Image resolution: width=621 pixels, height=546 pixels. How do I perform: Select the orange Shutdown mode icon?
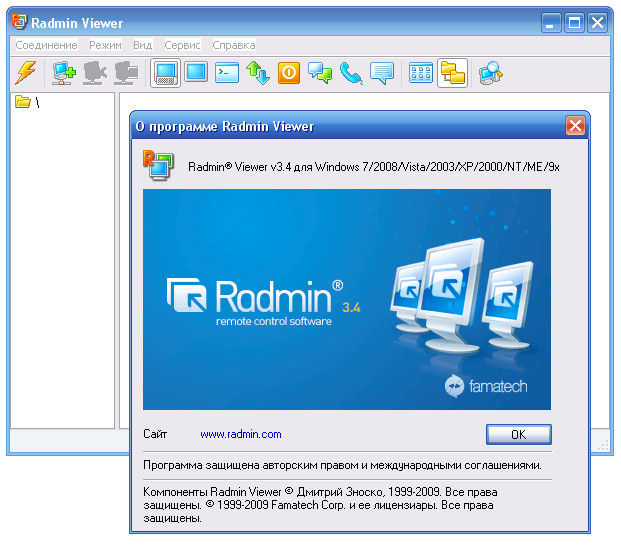[x=289, y=73]
